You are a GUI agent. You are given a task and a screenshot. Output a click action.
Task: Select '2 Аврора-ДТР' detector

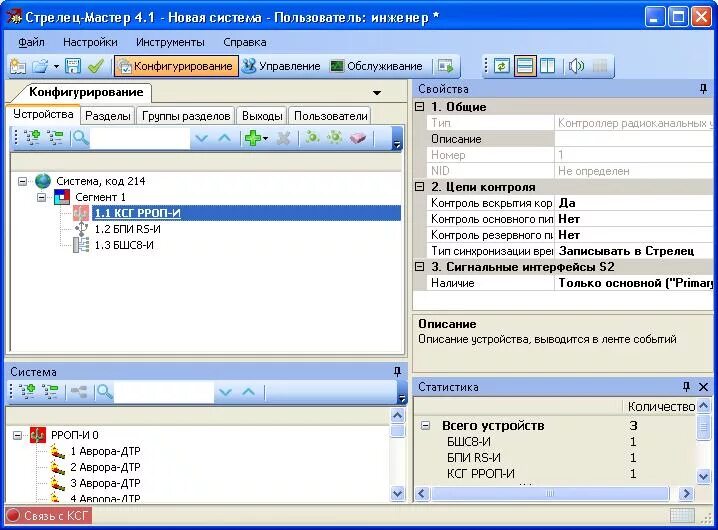[x=105, y=467]
